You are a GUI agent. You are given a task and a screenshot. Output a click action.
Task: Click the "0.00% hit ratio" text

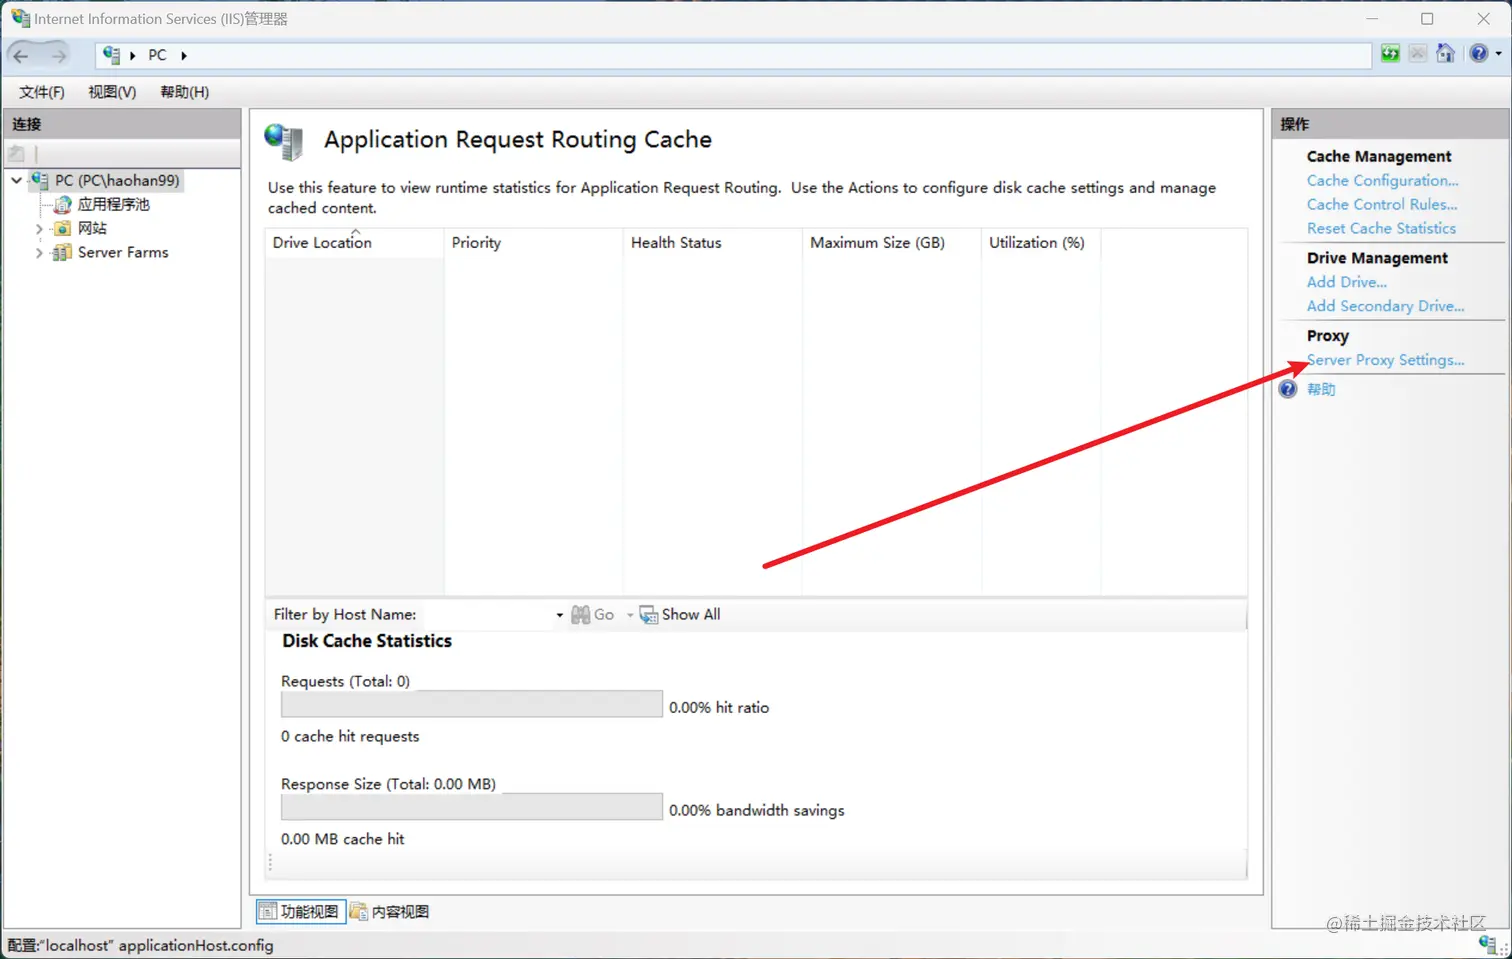(719, 708)
